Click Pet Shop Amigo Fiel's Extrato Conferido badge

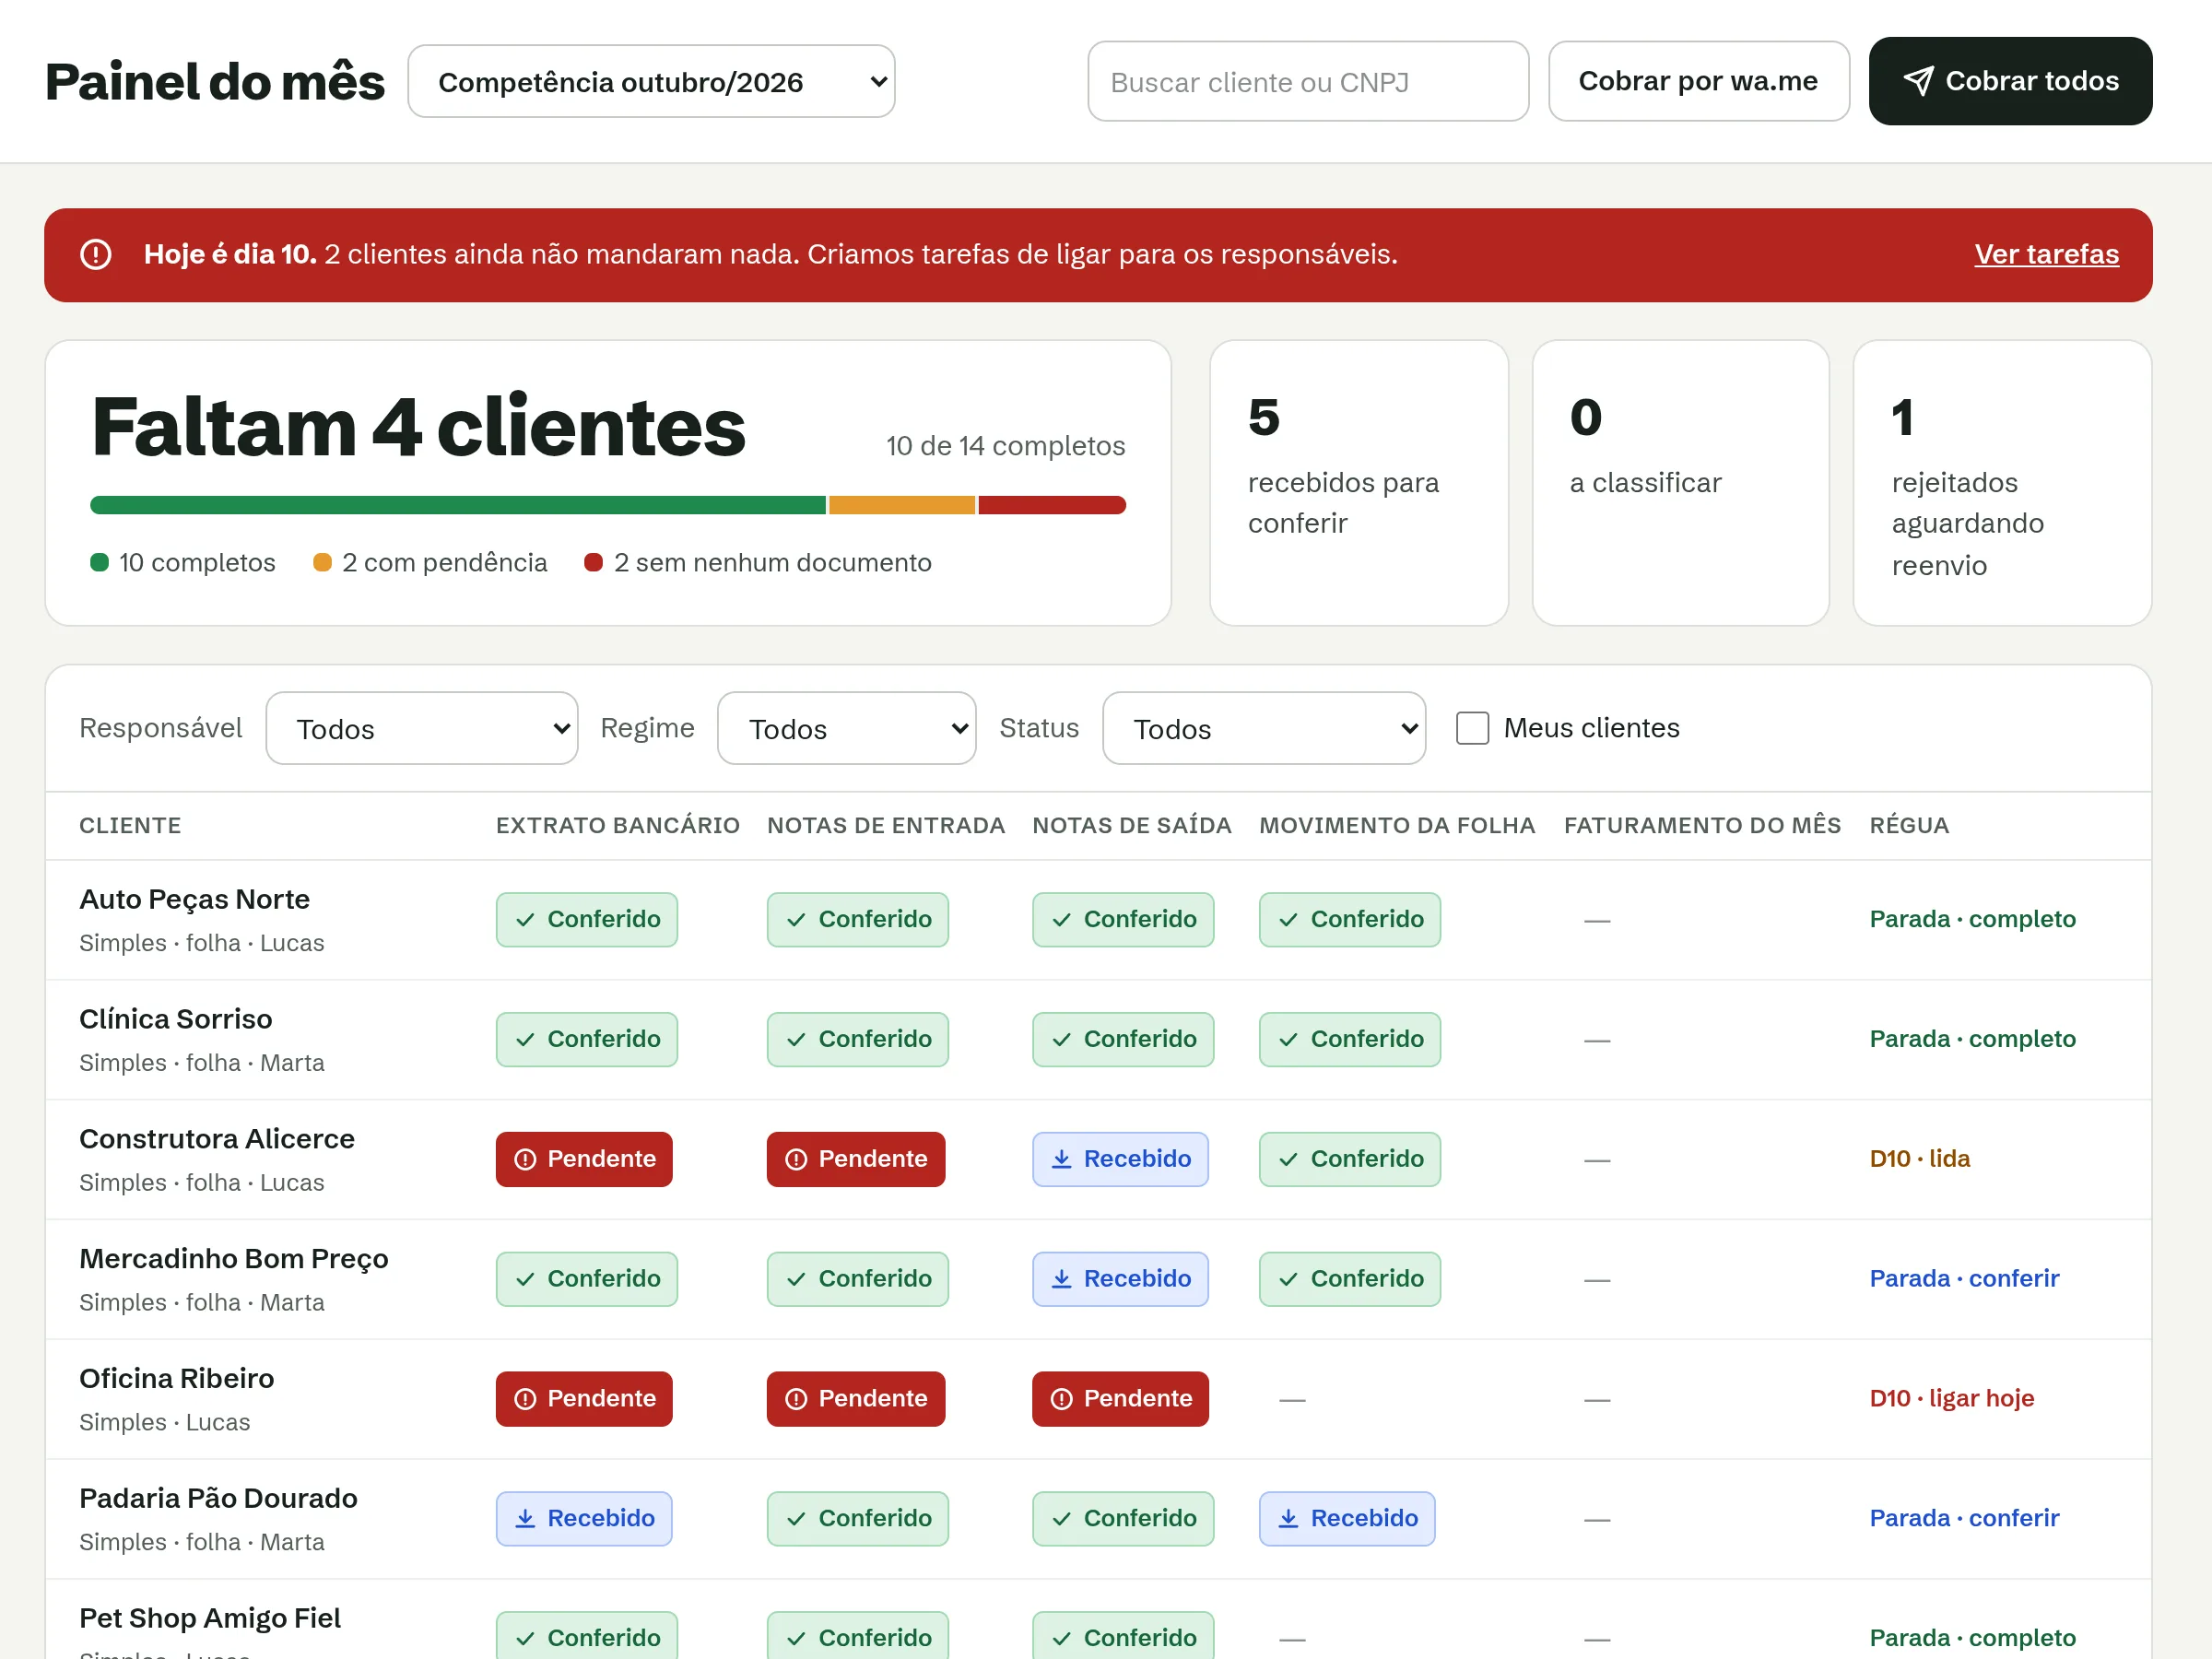pos(587,1636)
